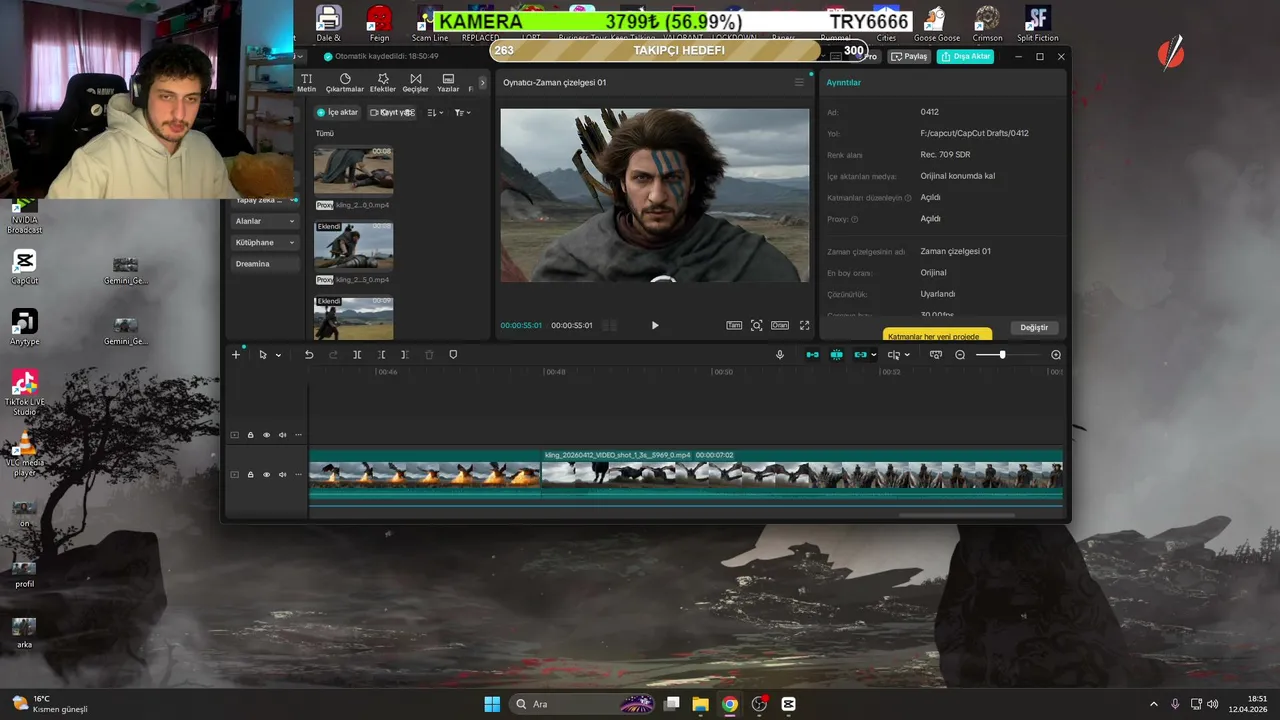The image size is (1280, 720).
Task: Switch to the Metin tab
Action: [x=307, y=83]
